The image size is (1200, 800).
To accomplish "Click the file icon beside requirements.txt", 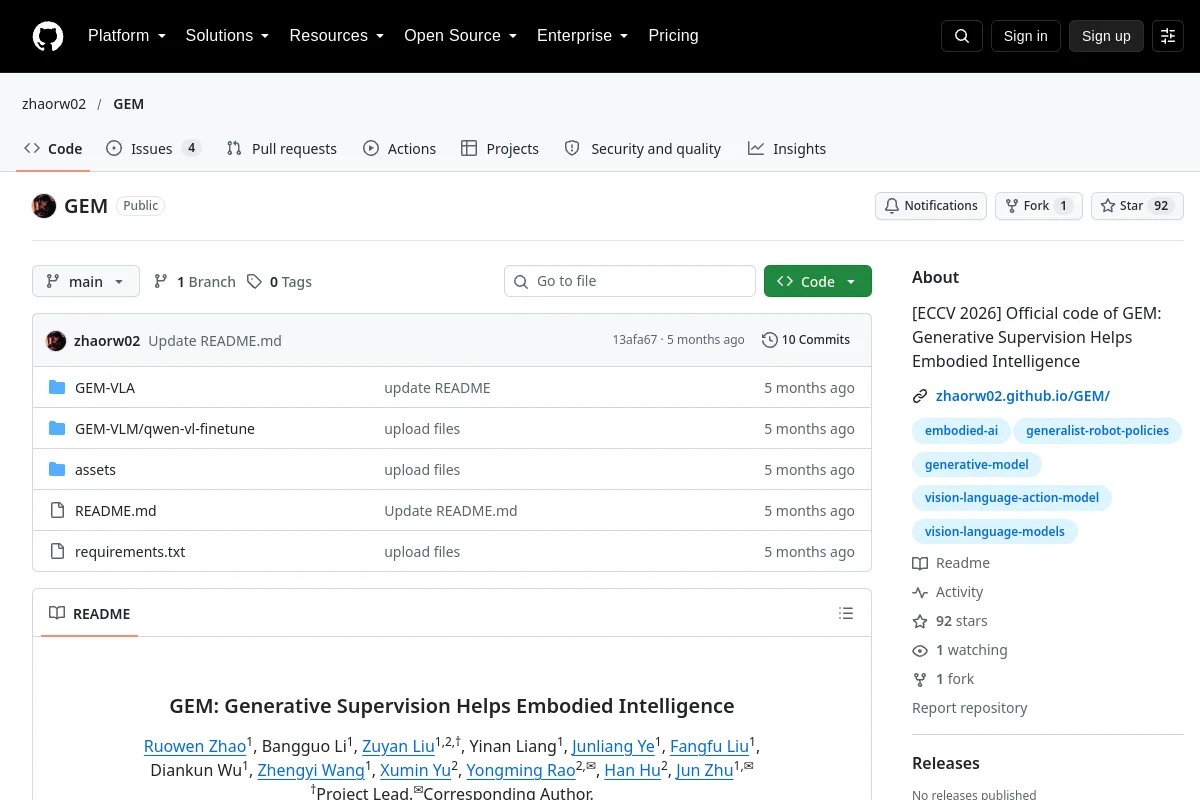I will click(57, 552).
